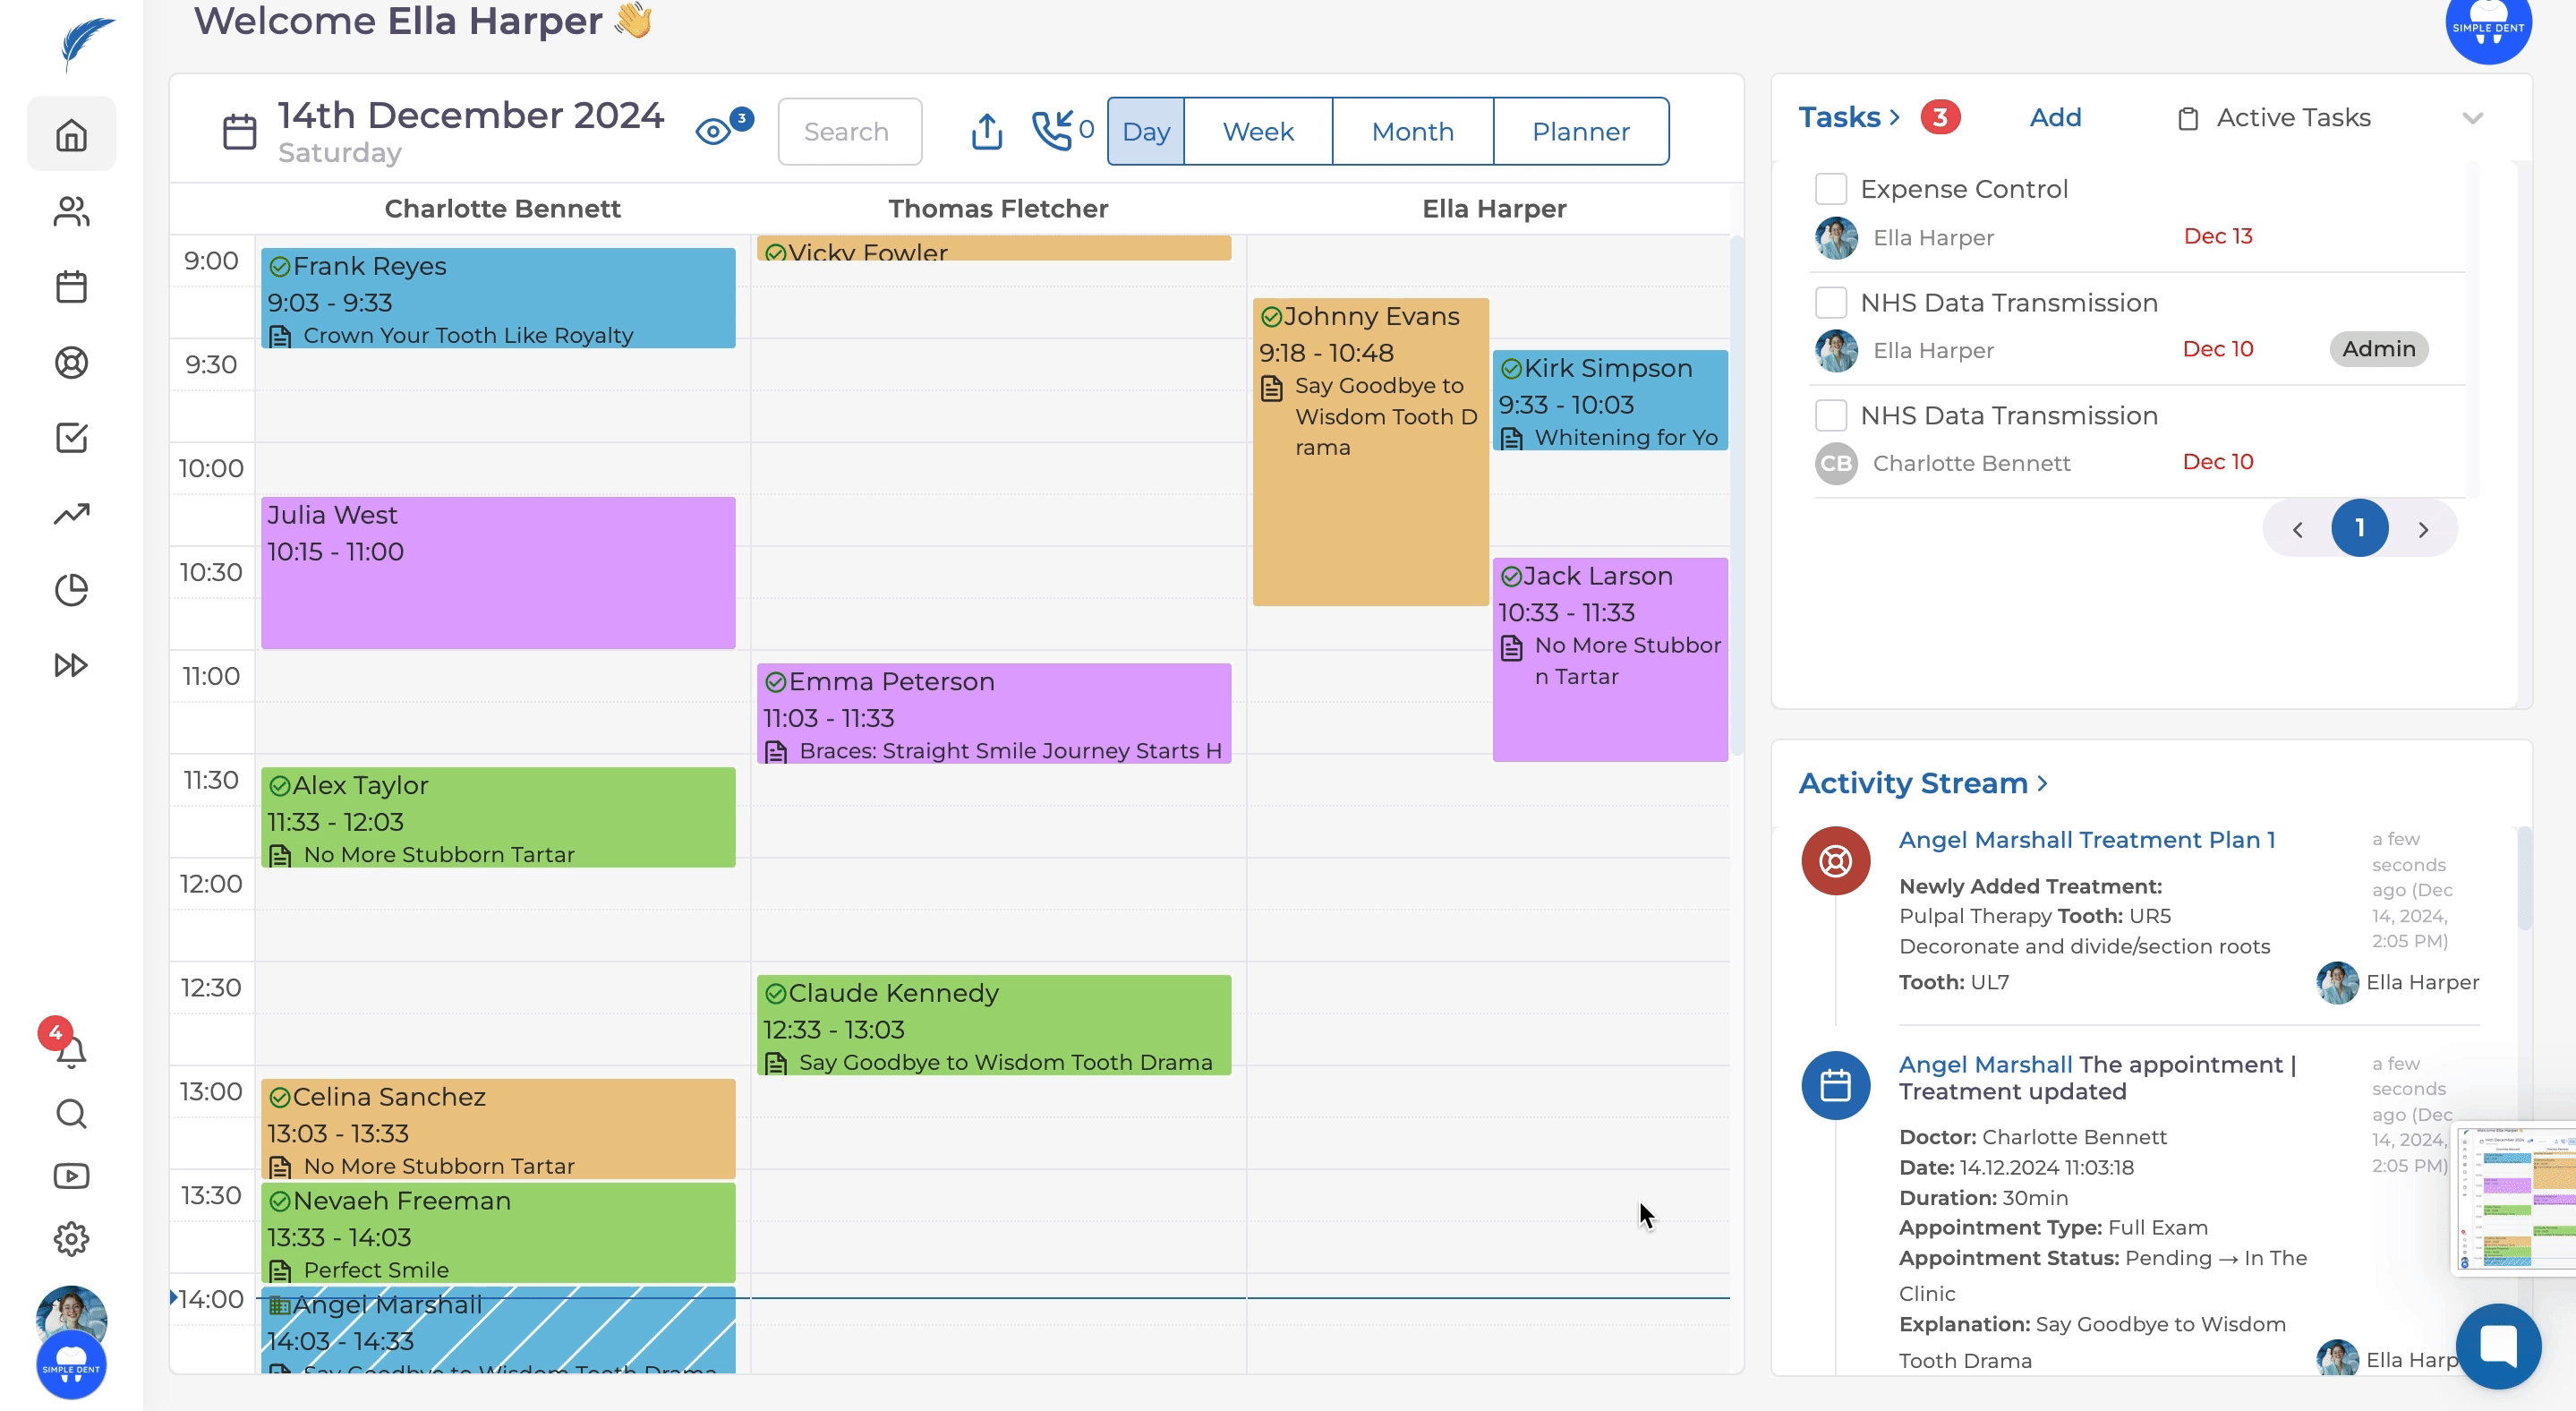Expand the Activity Stream heading chevron

[x=2043, y=783]
